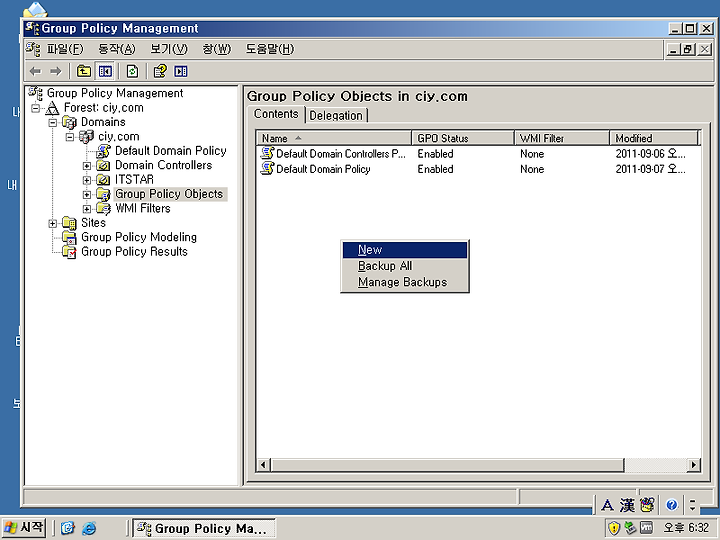Switch to the Contents tab
Screen dimensions: 720x540
[276, 114]
